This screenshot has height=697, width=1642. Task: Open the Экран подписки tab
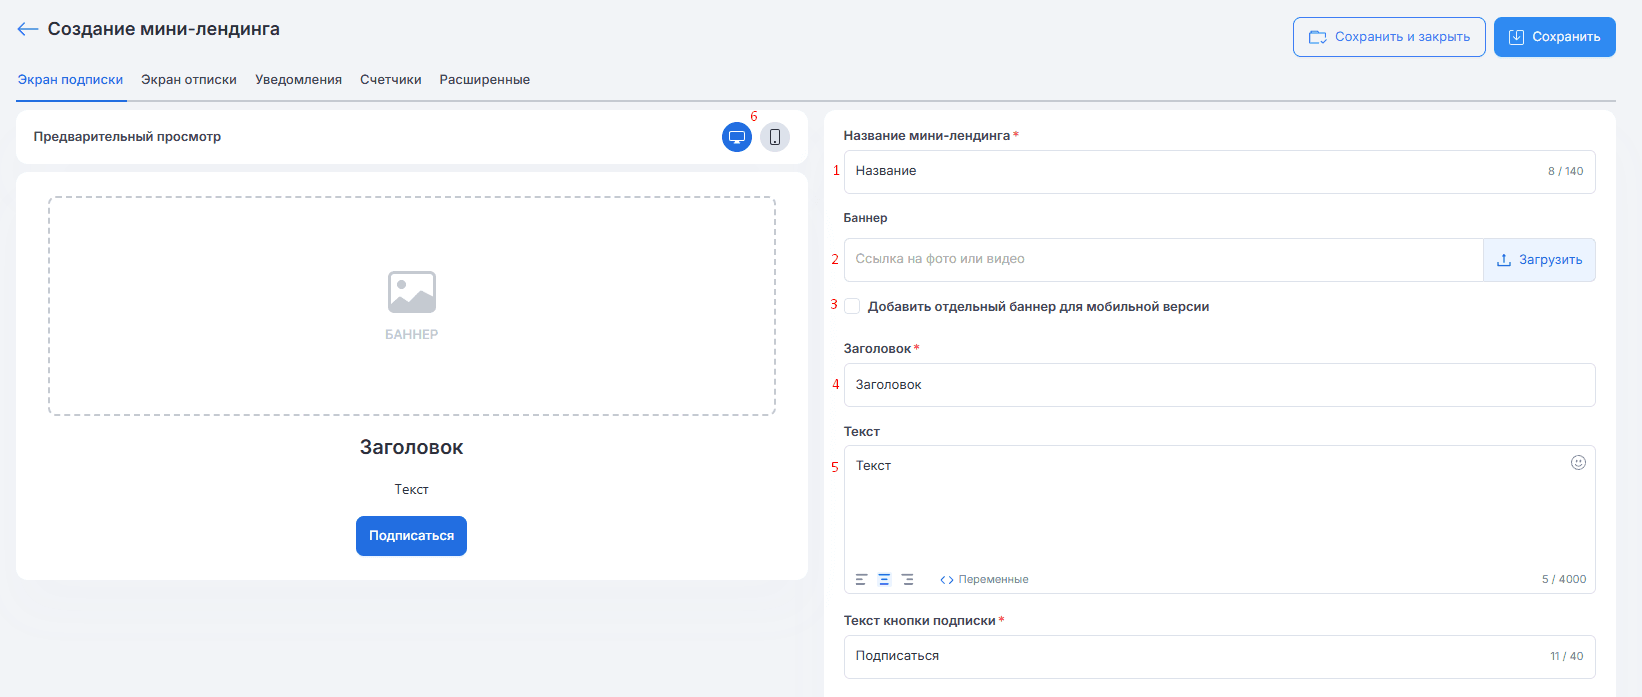70,80
